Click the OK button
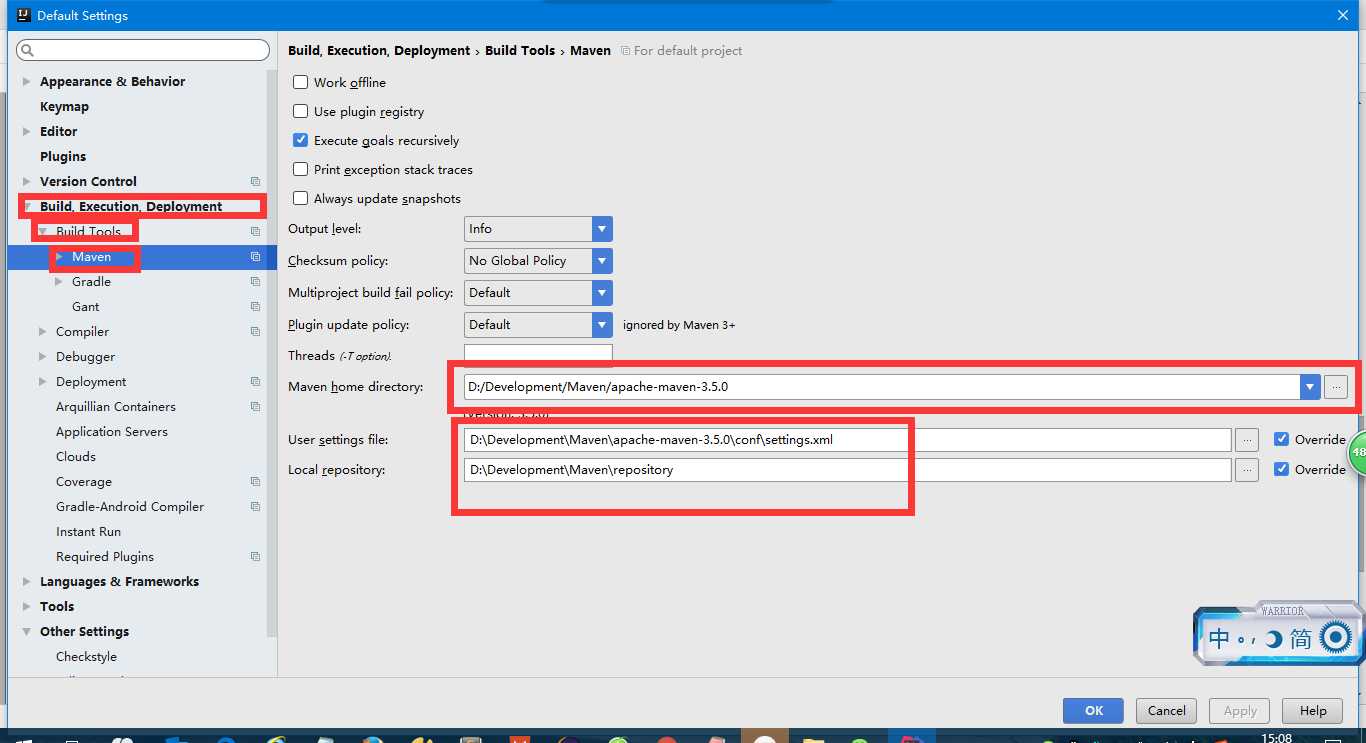This screenshot has height=743, width=1366. 1093,710
